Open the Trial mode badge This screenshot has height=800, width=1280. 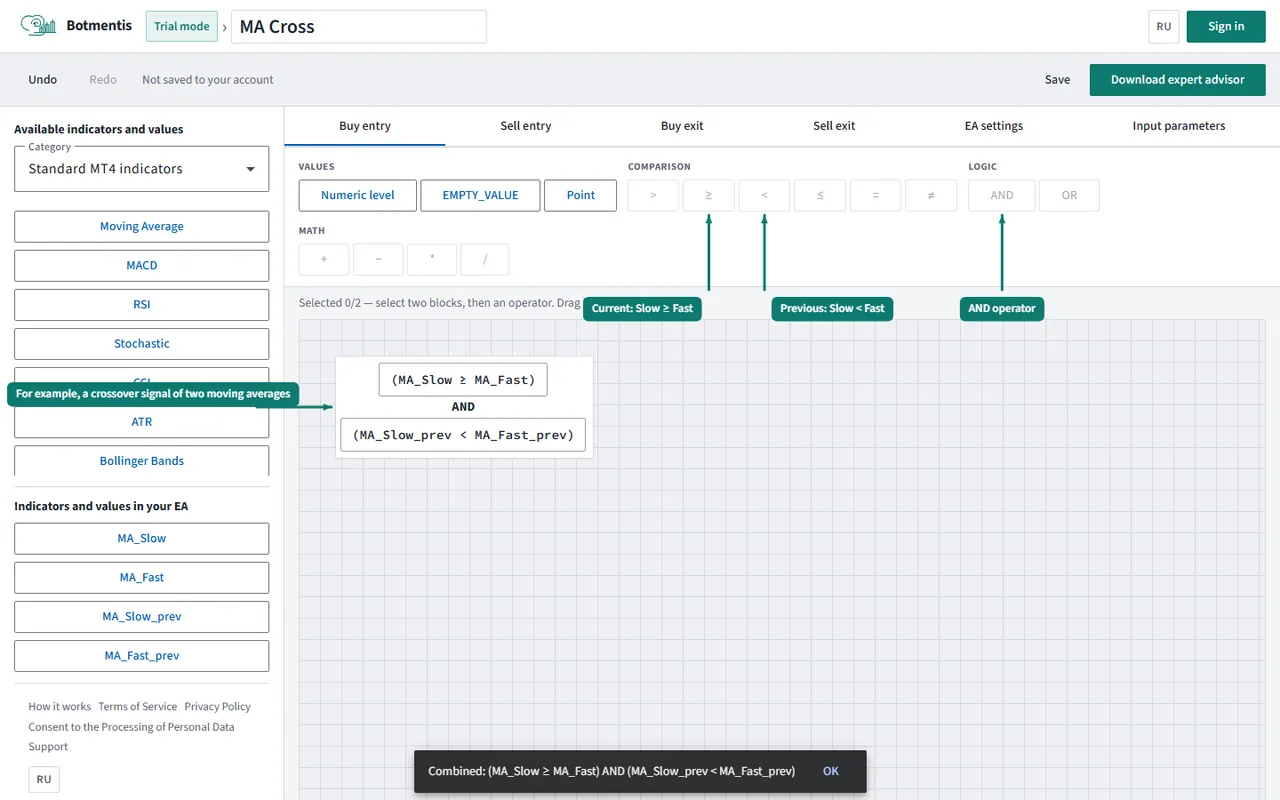click(x=181, y=26)
